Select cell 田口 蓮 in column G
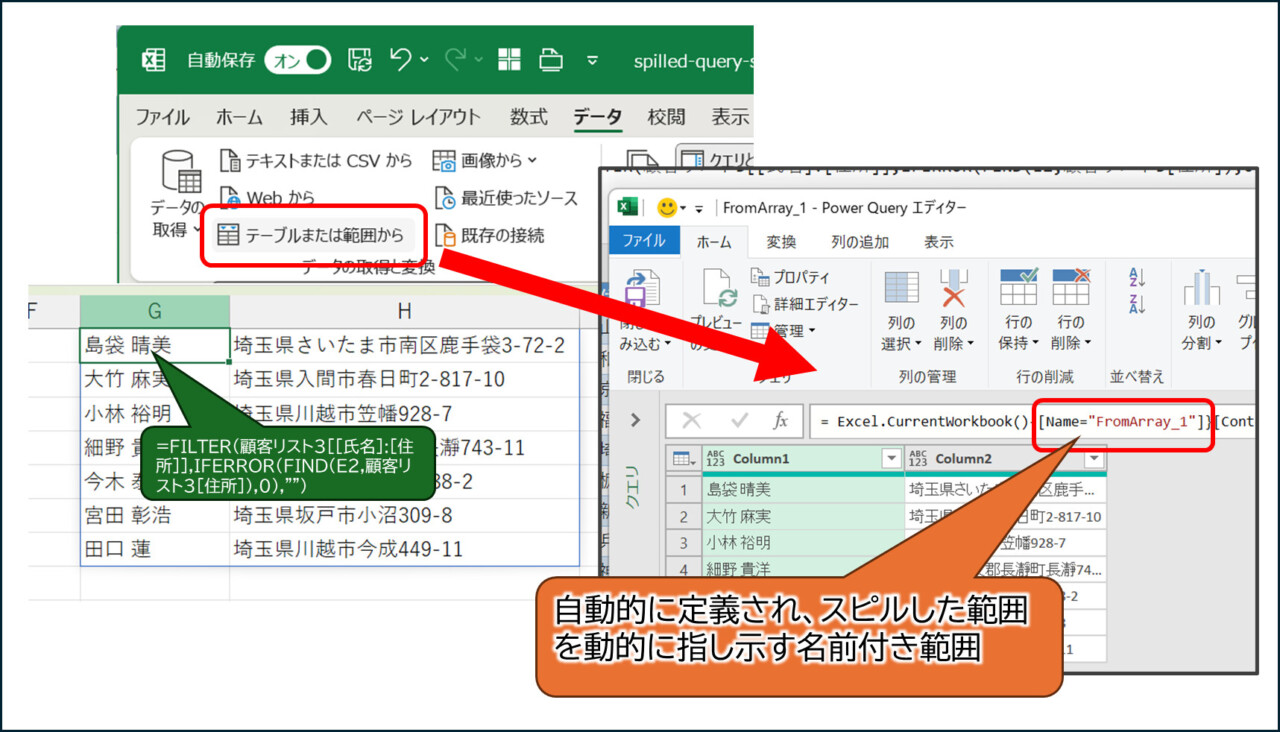This screenshot has height=732, width=1280. [155, 549]
